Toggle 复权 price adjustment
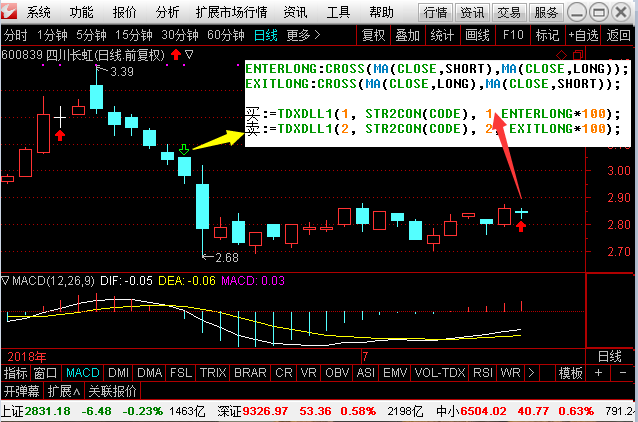 coord(373,34)
